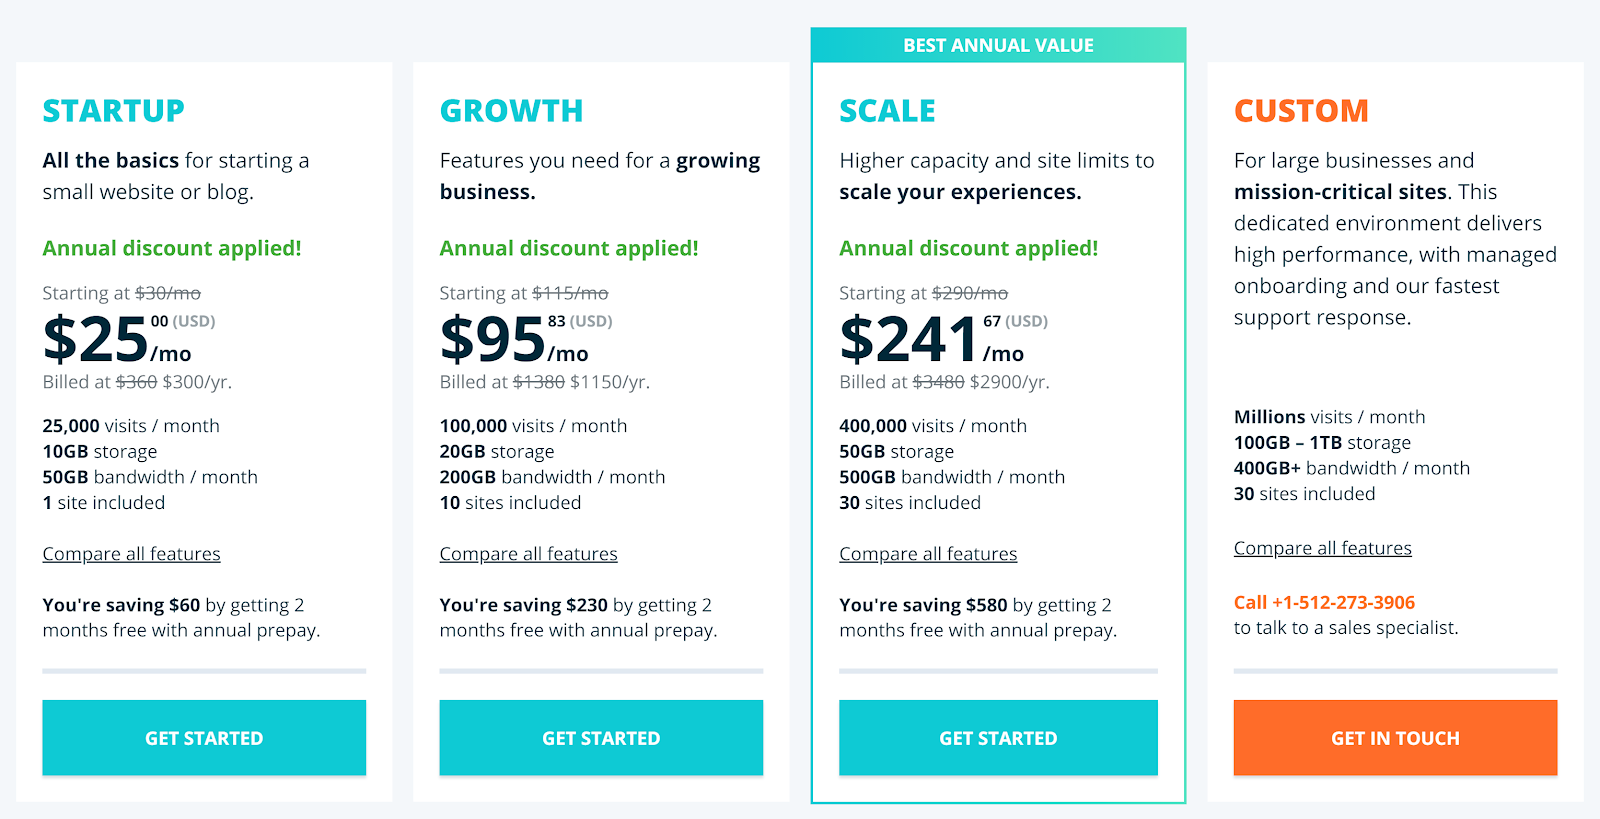The height and width of the screenshot is (819, 1600).
Task: Click the You're saving $580 text
Action: point(923,605)
